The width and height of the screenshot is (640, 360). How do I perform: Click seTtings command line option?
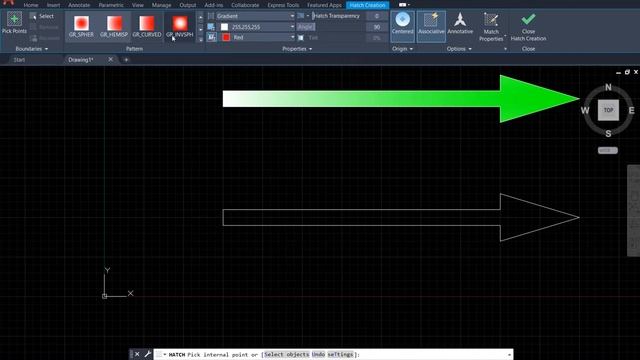[340, 354]
